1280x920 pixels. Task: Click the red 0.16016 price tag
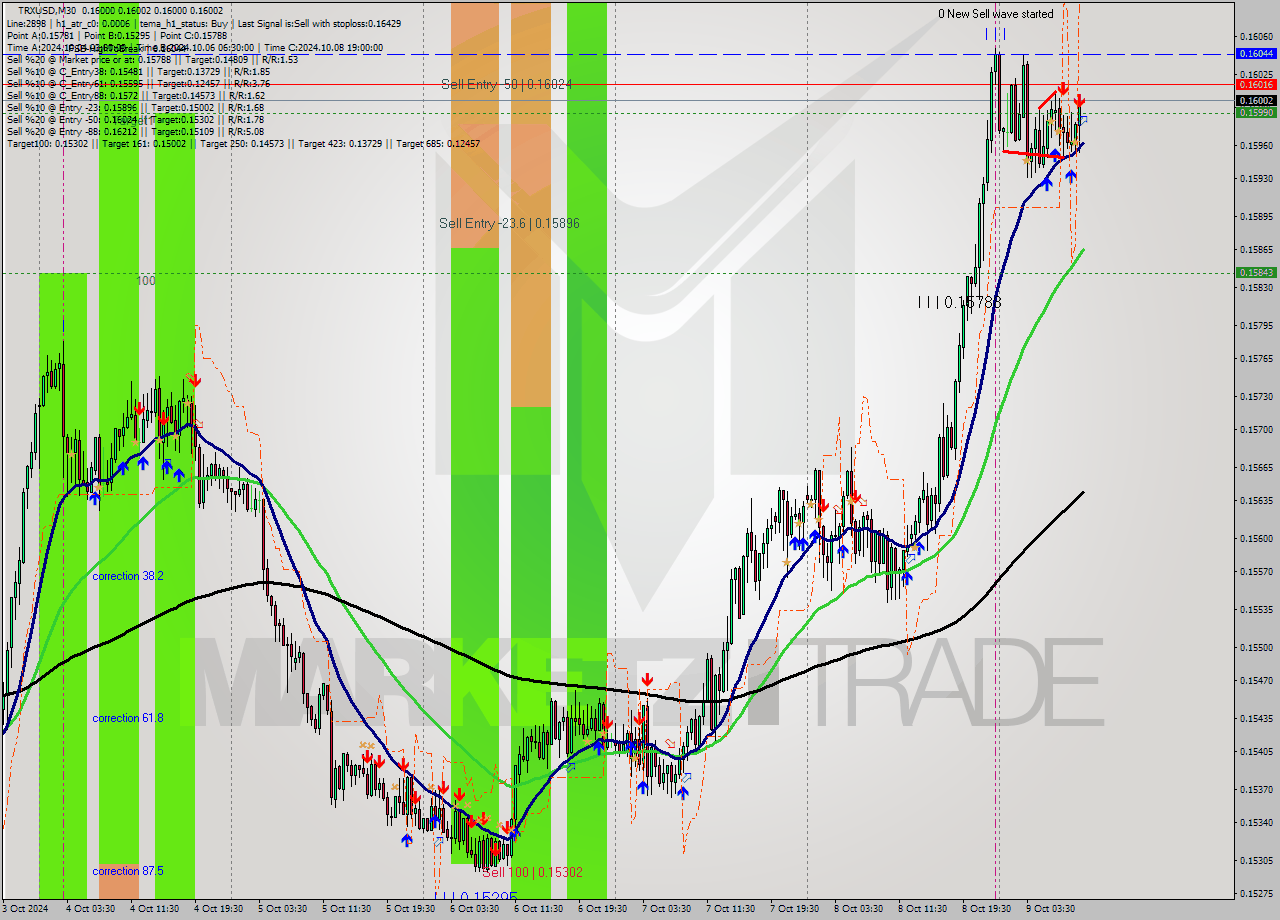[x=1256, y=85]
